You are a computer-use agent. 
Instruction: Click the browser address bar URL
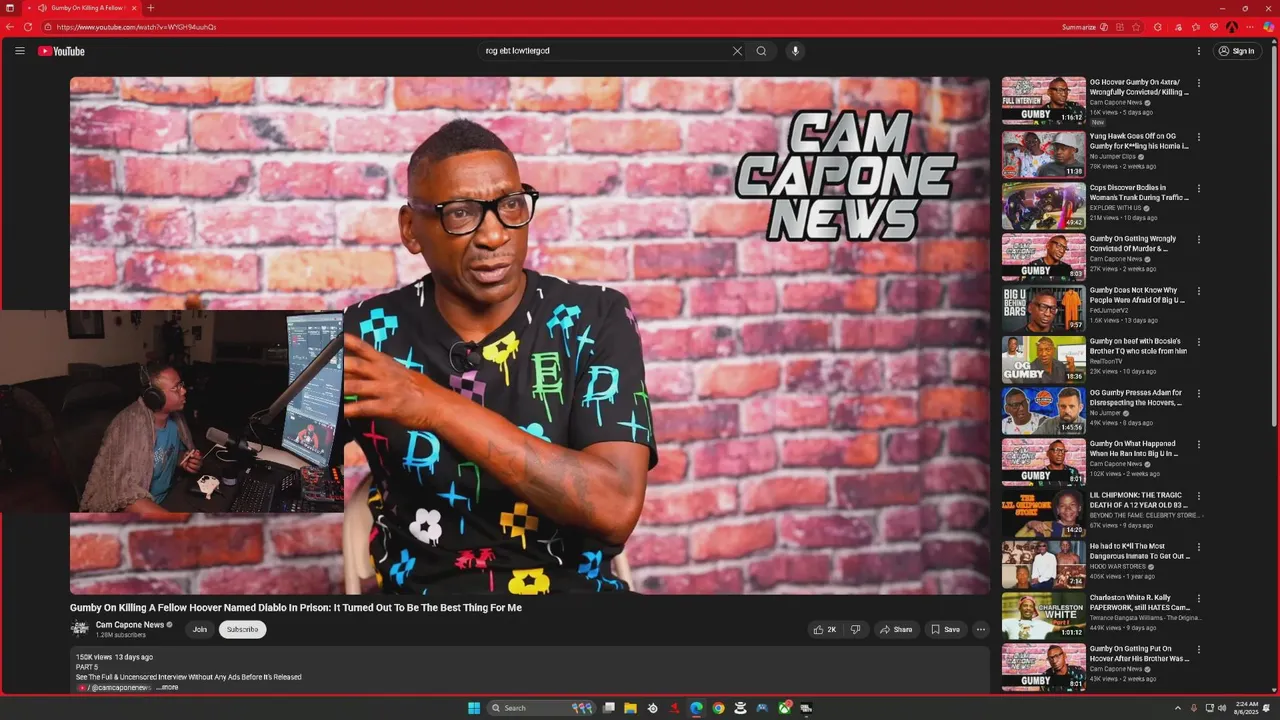136,27
